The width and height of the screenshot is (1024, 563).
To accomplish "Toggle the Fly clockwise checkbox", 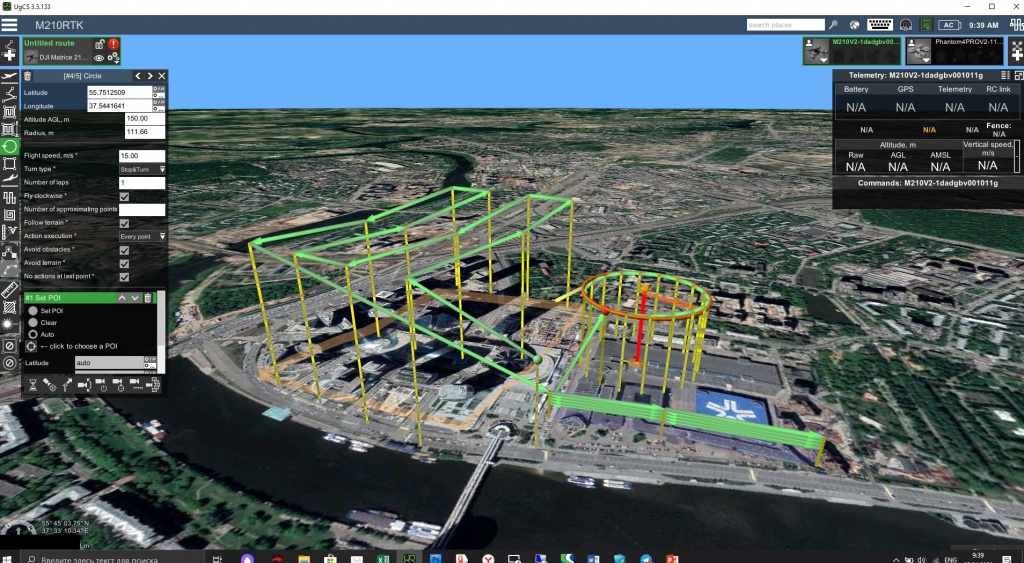I will pos(124,197).
